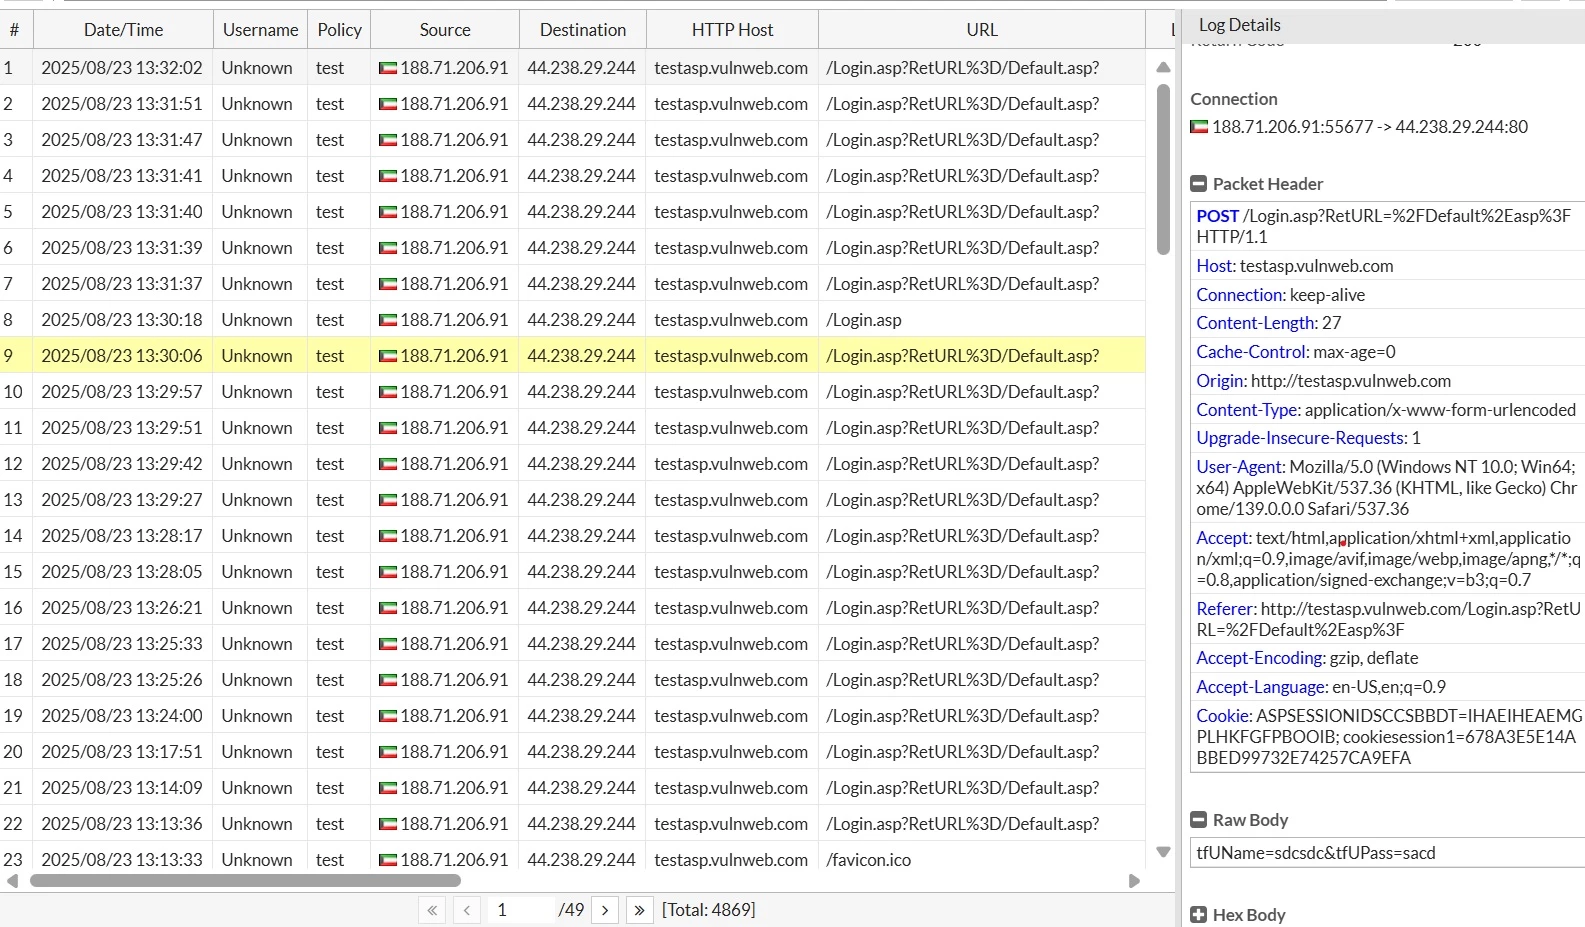Go to the first log page
The image size is (1585, 927).
[432, 910]
